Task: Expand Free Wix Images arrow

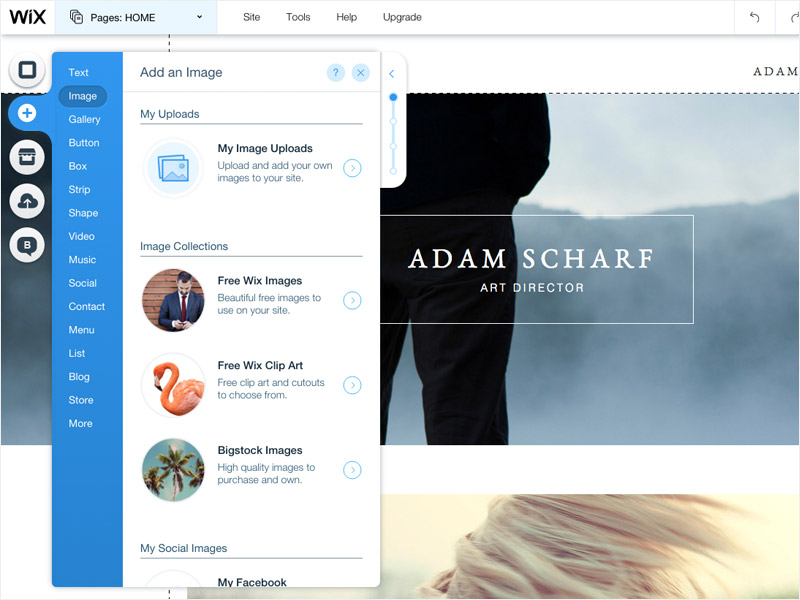Action: pyautogui.click(x=352, y=300)
